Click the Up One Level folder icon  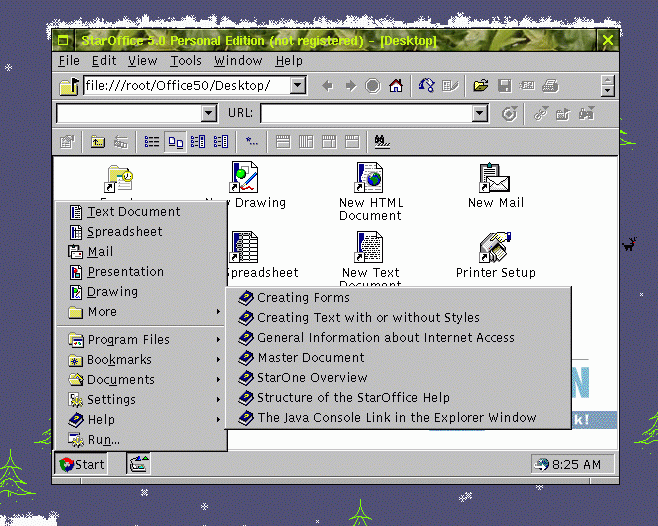98,142
